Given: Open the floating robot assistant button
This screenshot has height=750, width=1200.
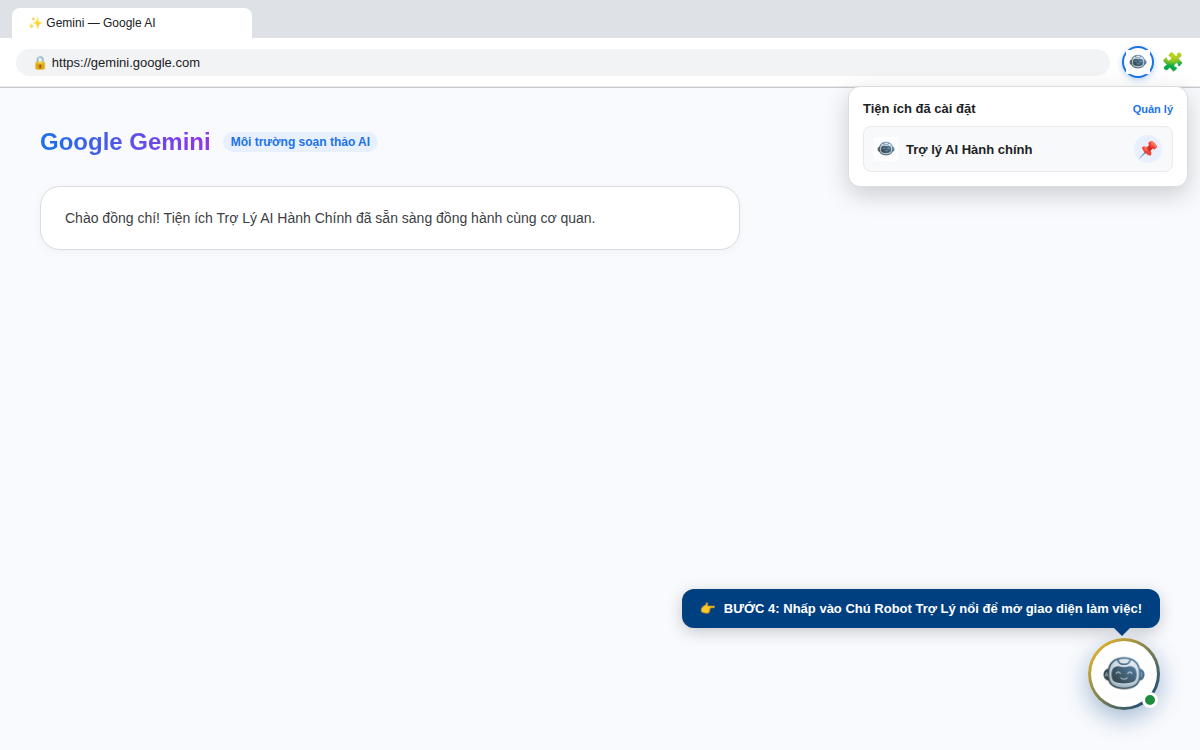Looking at the screenshot, I should coord(1124,674).
